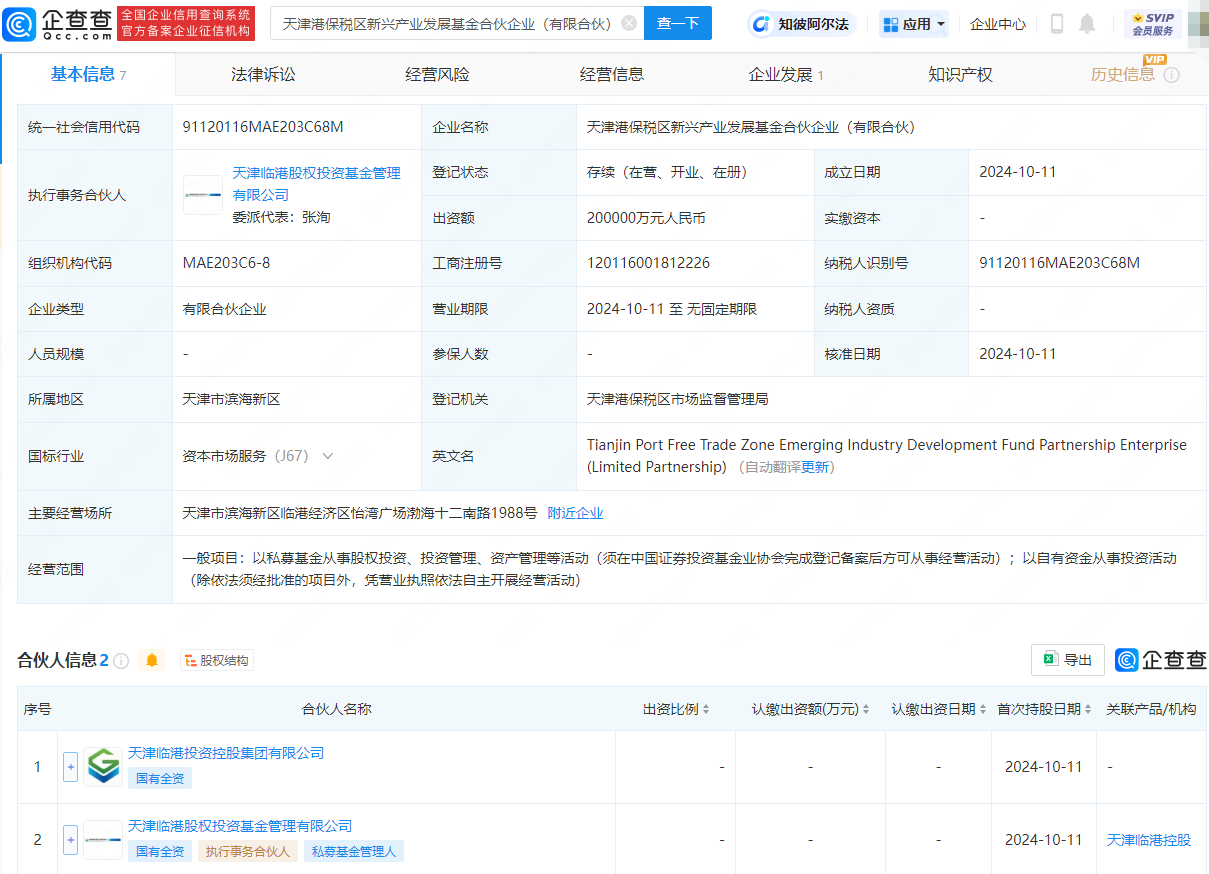Click the 企查查 Qcc.com logo
This screenshot has height=874, width=1209.
(x=57, y=23)
